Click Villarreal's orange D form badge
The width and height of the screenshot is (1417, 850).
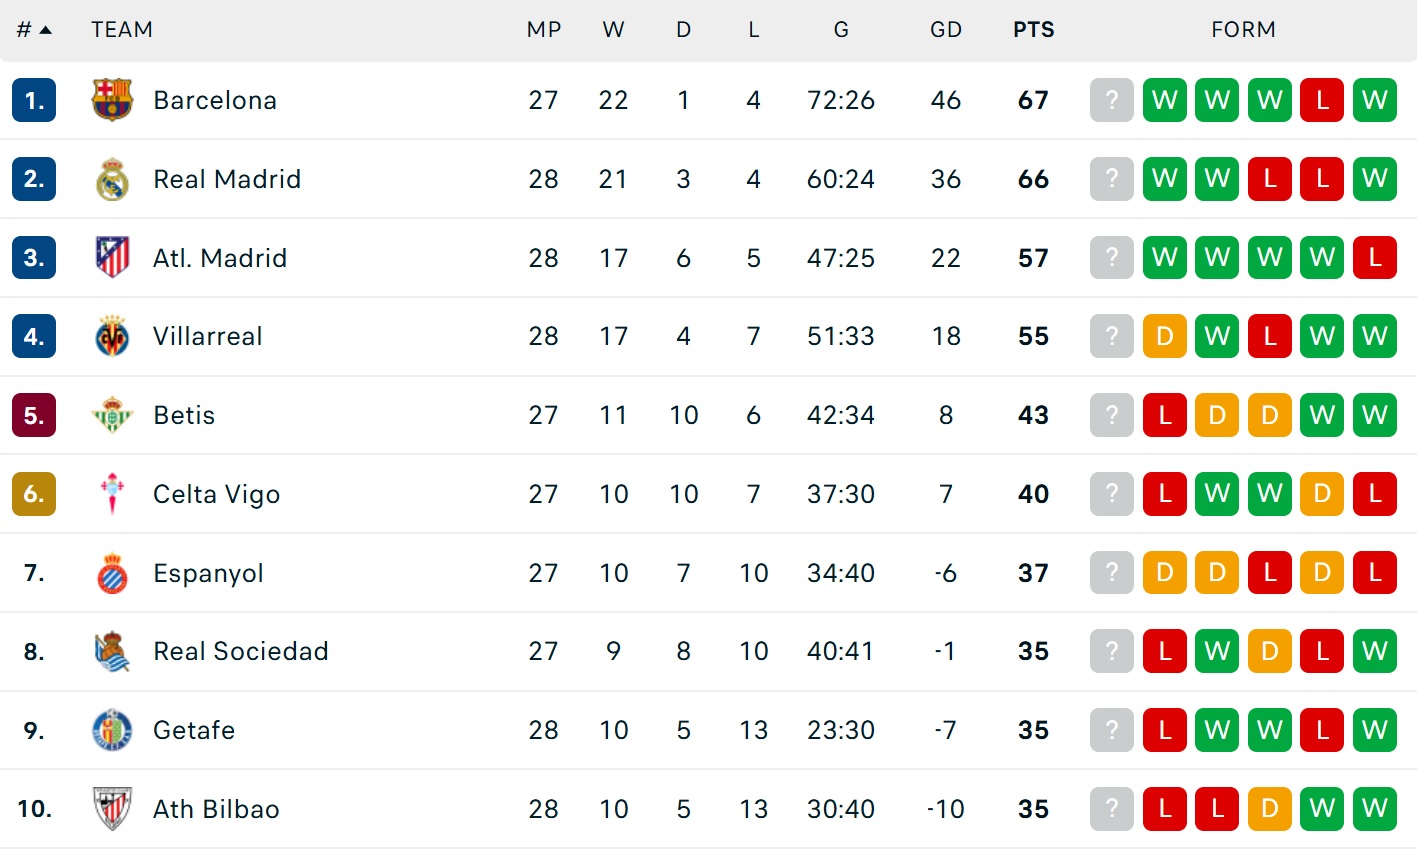click(1164, 337)
